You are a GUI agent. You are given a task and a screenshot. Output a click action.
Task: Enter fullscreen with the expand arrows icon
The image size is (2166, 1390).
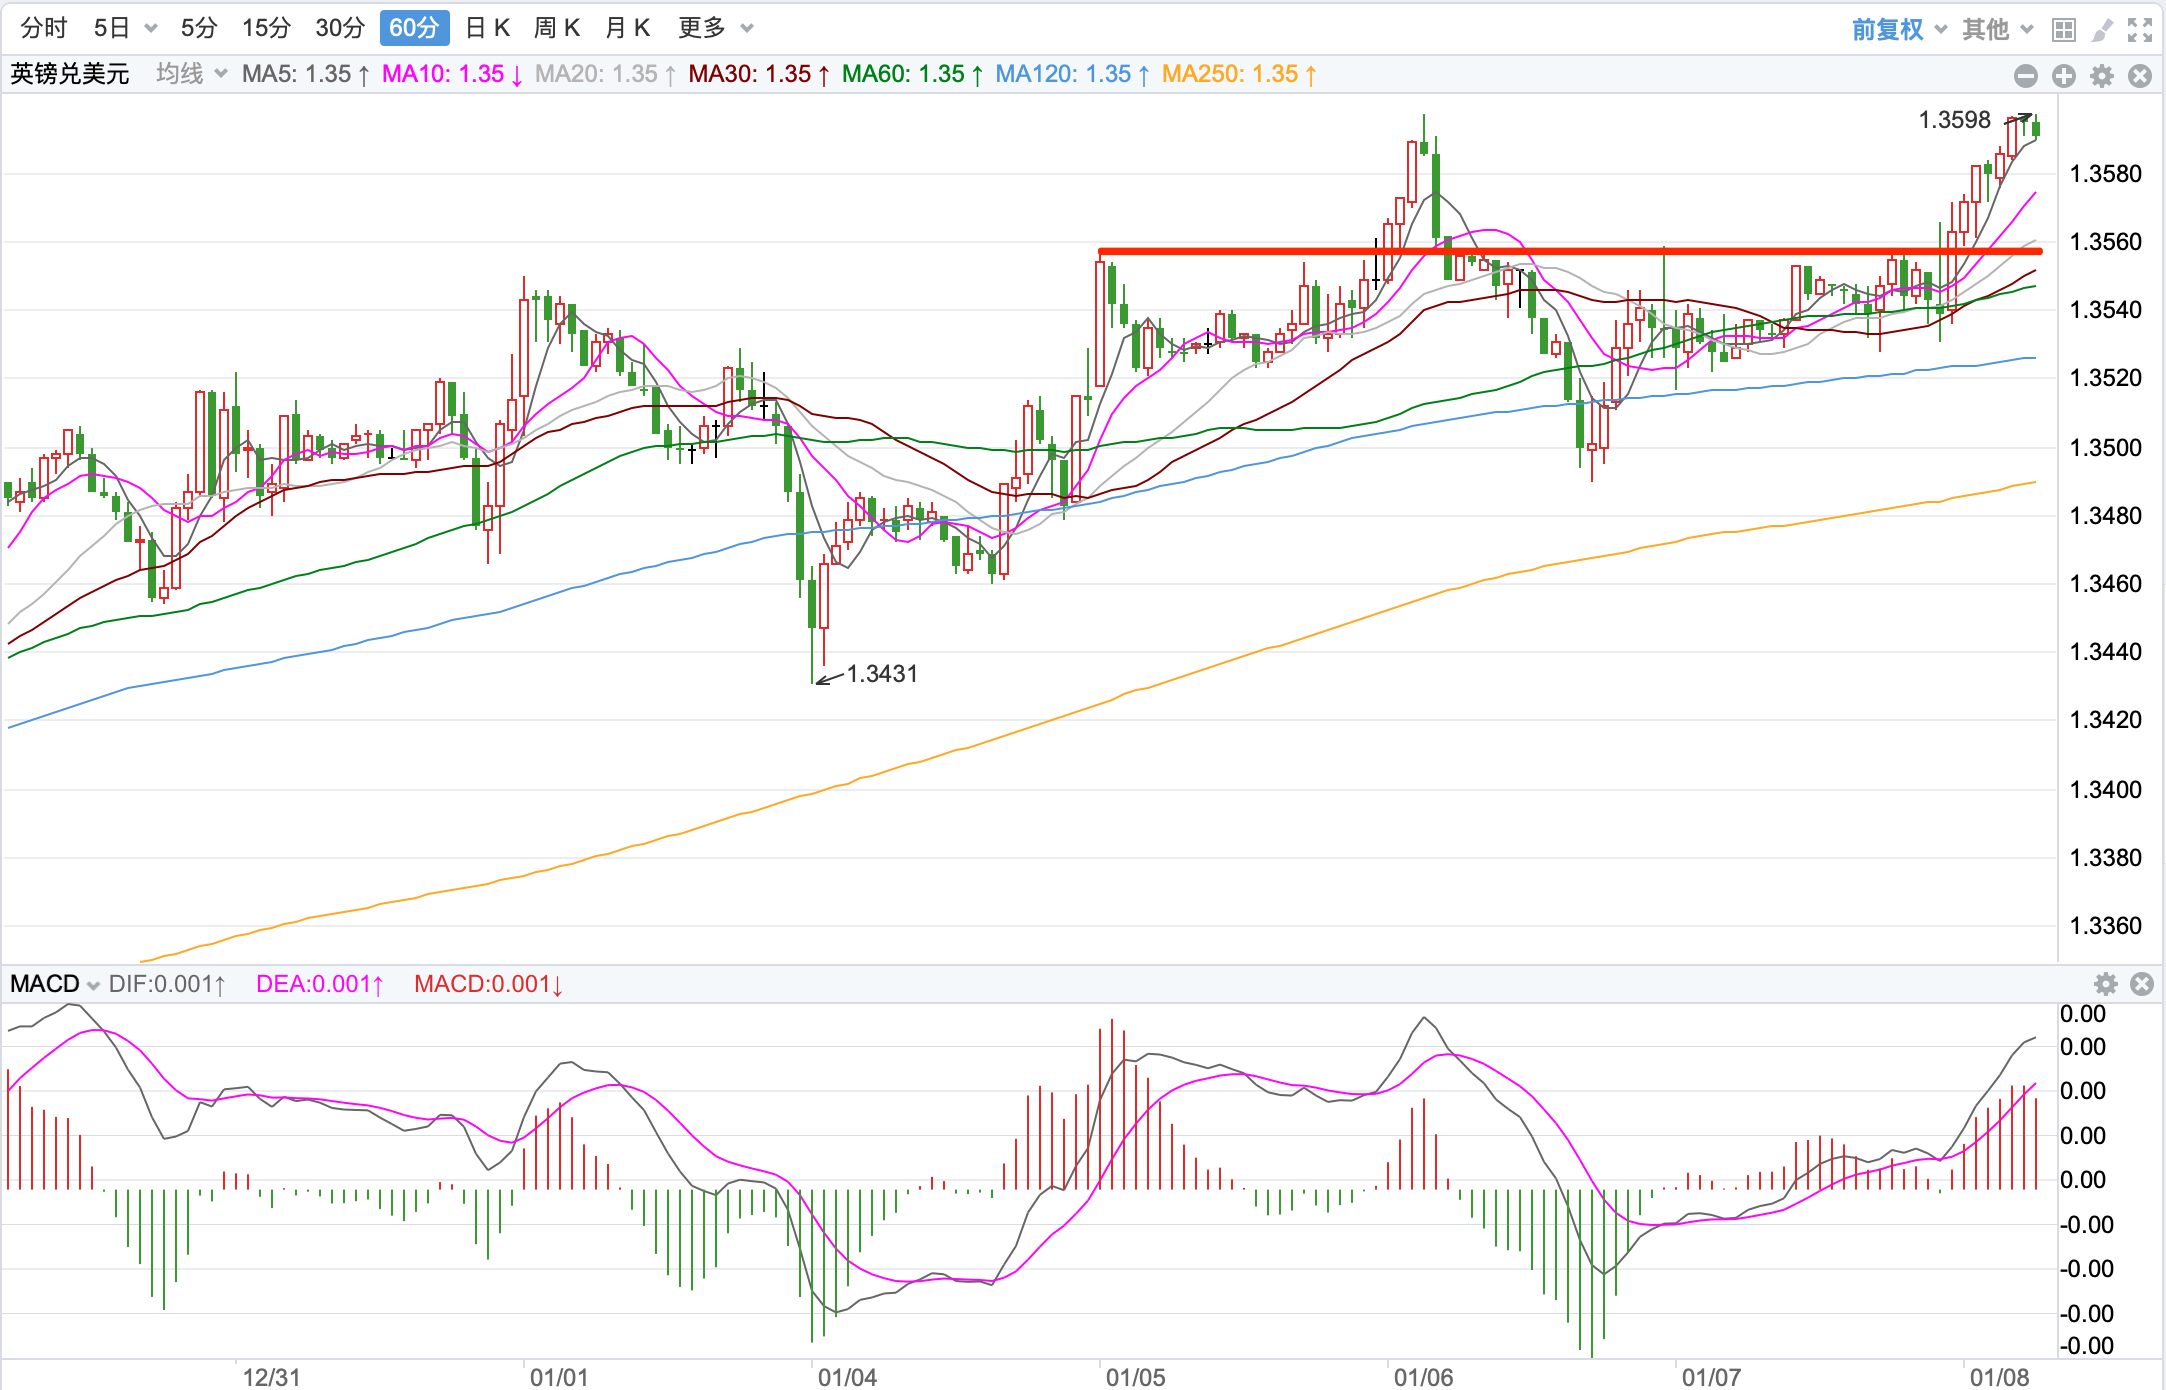click(2140, 29)
